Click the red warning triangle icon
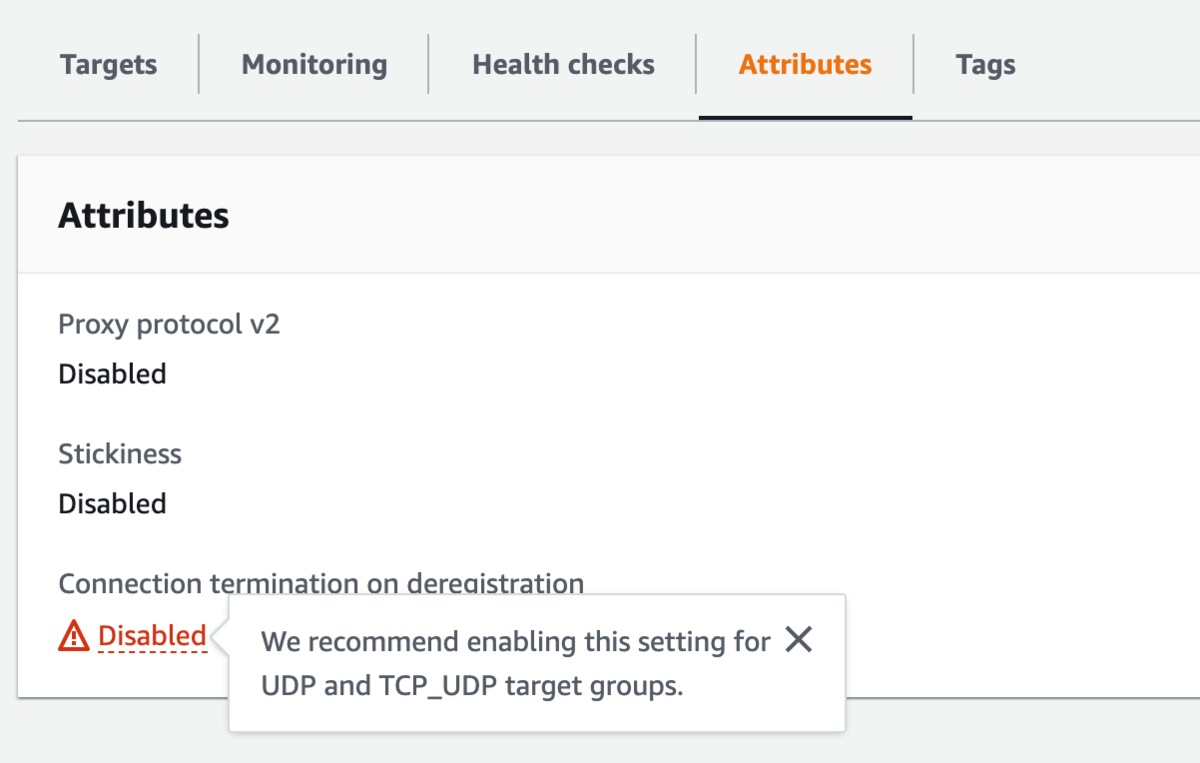This screenshot has width=1200, height=763. pyautogui.click(x=74, y=635)
